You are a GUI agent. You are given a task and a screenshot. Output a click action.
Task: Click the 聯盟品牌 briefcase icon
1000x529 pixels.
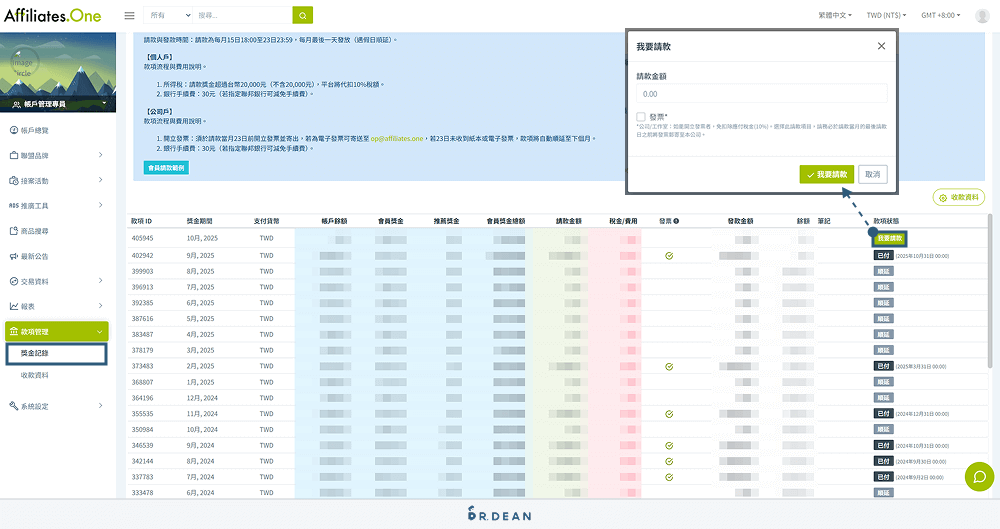[x=13, y=155]
